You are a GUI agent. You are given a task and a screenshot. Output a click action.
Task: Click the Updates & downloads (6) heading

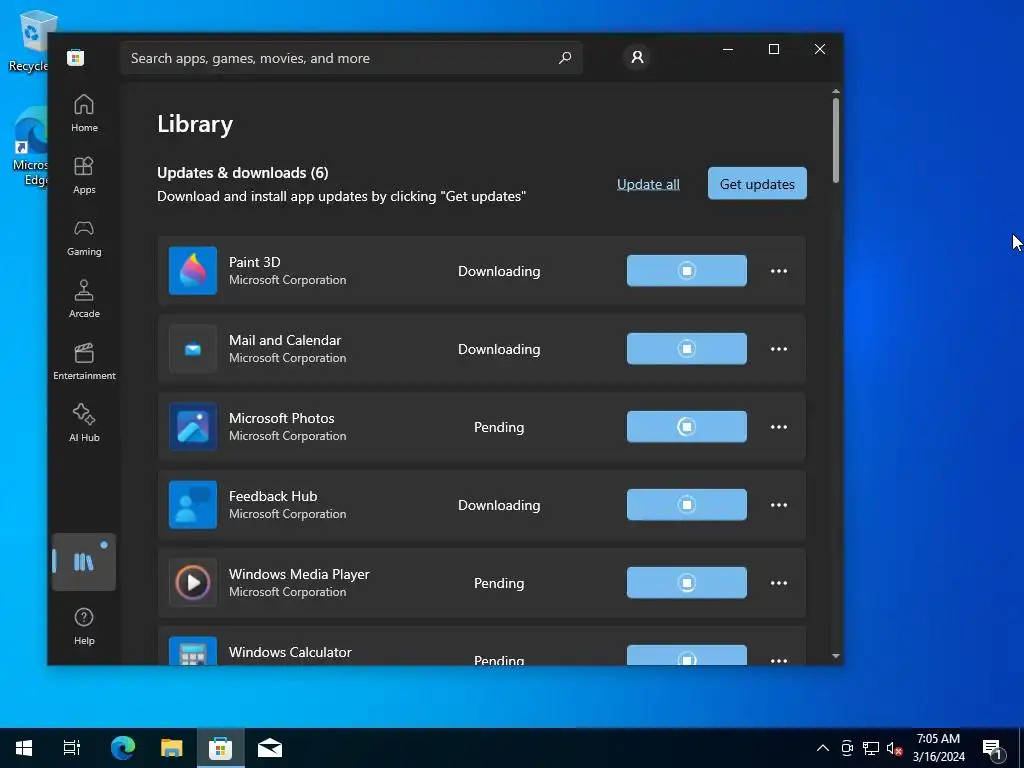pyautogui.click(x=243, y=172)
